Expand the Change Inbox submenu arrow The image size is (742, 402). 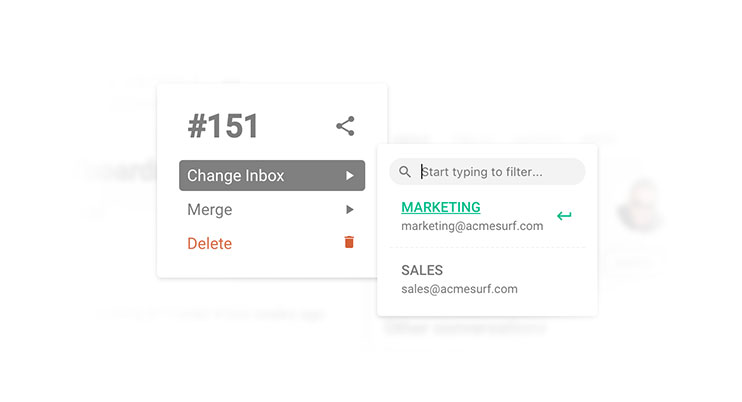(350, 175)
